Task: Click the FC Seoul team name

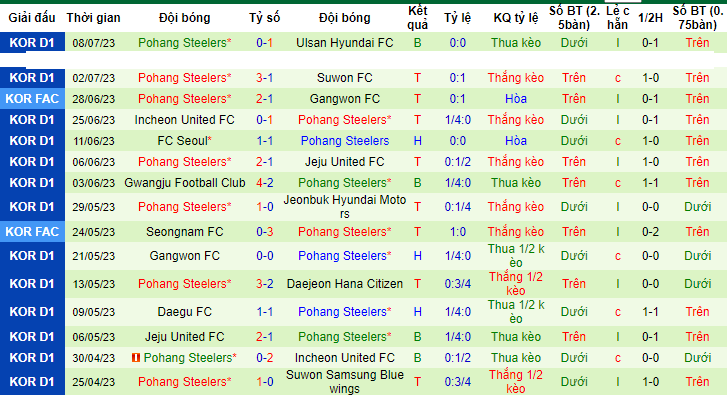Action: [x=185, y=141]
